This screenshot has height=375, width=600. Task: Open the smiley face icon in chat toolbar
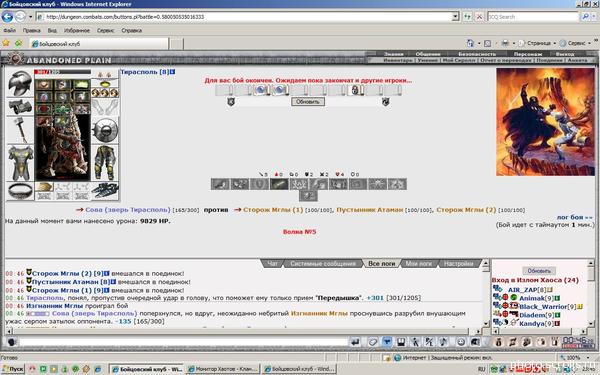tap(461, 342)
